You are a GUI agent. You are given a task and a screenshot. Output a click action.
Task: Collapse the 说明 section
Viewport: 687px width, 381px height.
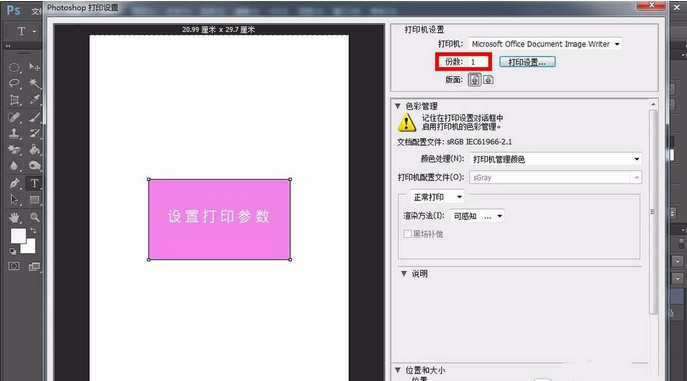pos(404,274)
